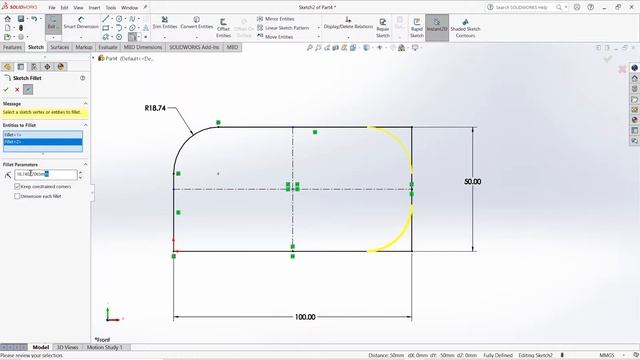The height and width of the screenshot is (360, 640).
Task: Open the Tools menu
Action: 111,8
